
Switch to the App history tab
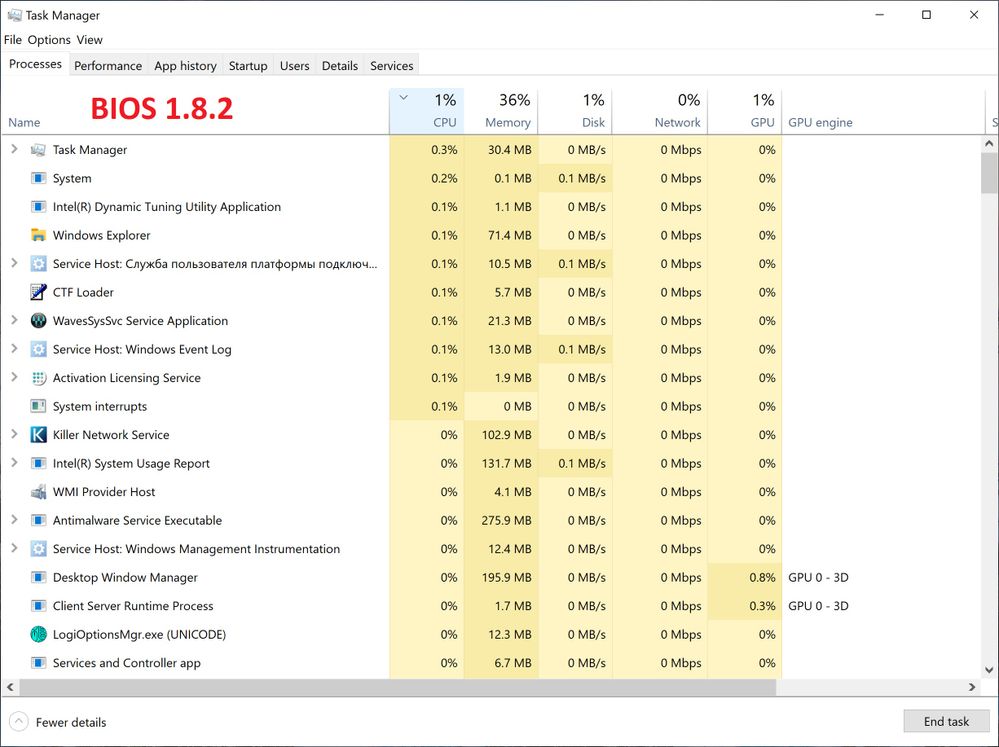[x=185, y=66]
